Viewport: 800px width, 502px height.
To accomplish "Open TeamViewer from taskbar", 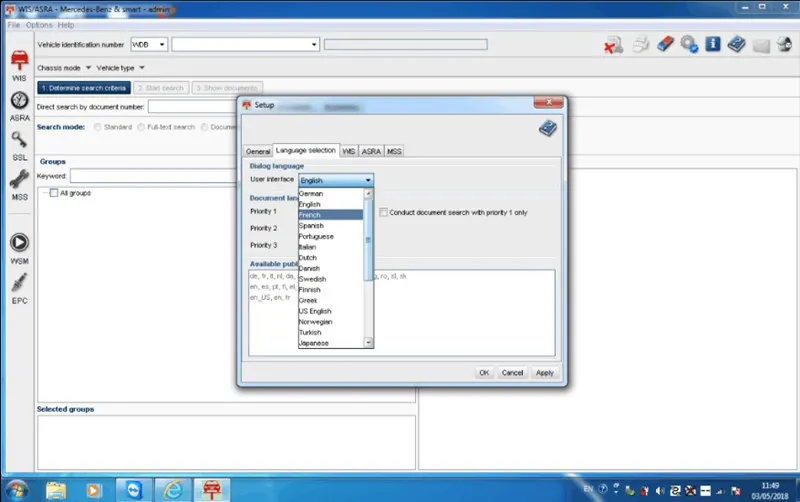I will (x=134, y=490).
